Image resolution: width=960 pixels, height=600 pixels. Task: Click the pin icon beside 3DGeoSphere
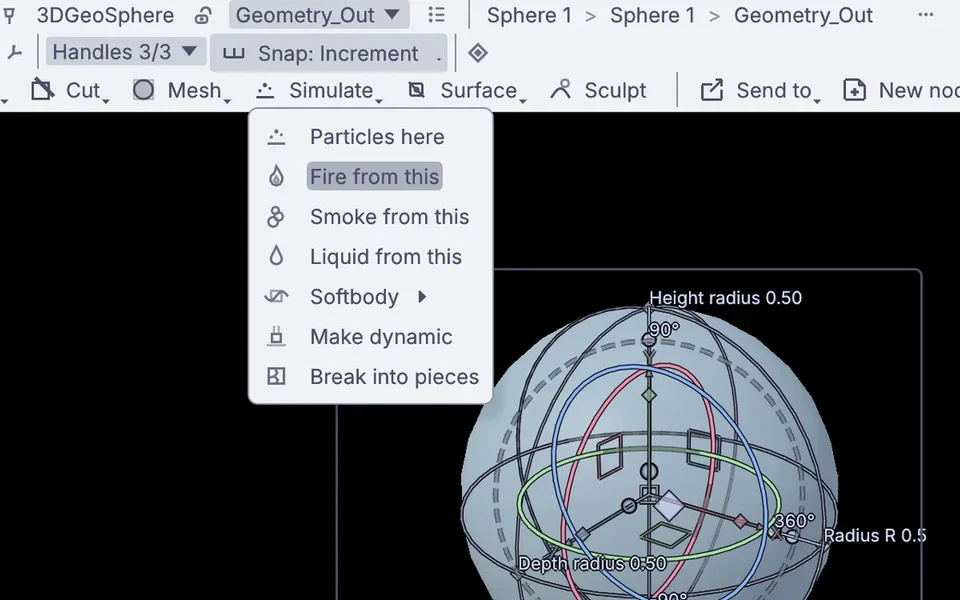coord(9,15)
